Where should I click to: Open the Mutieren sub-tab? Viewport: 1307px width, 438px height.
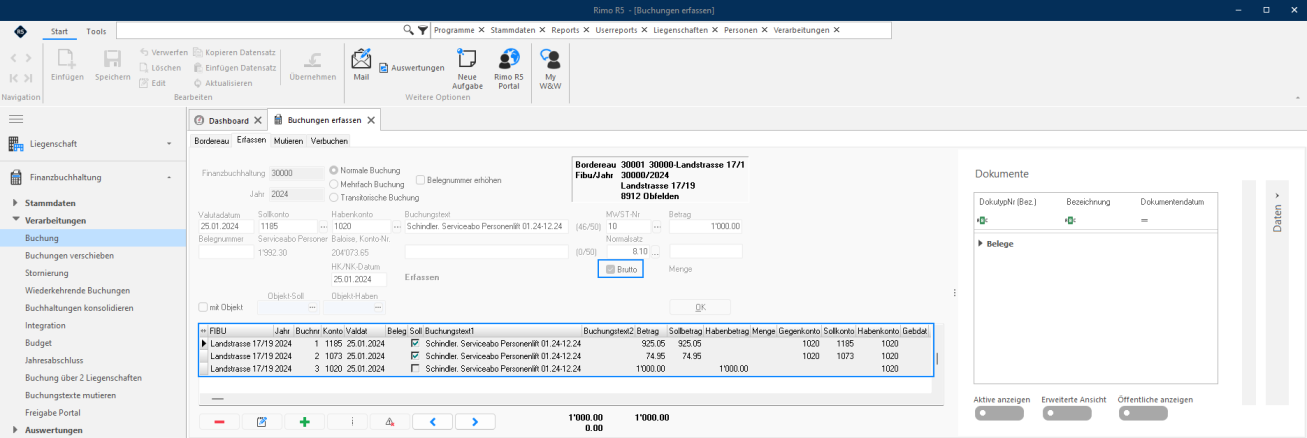point(288,141)
